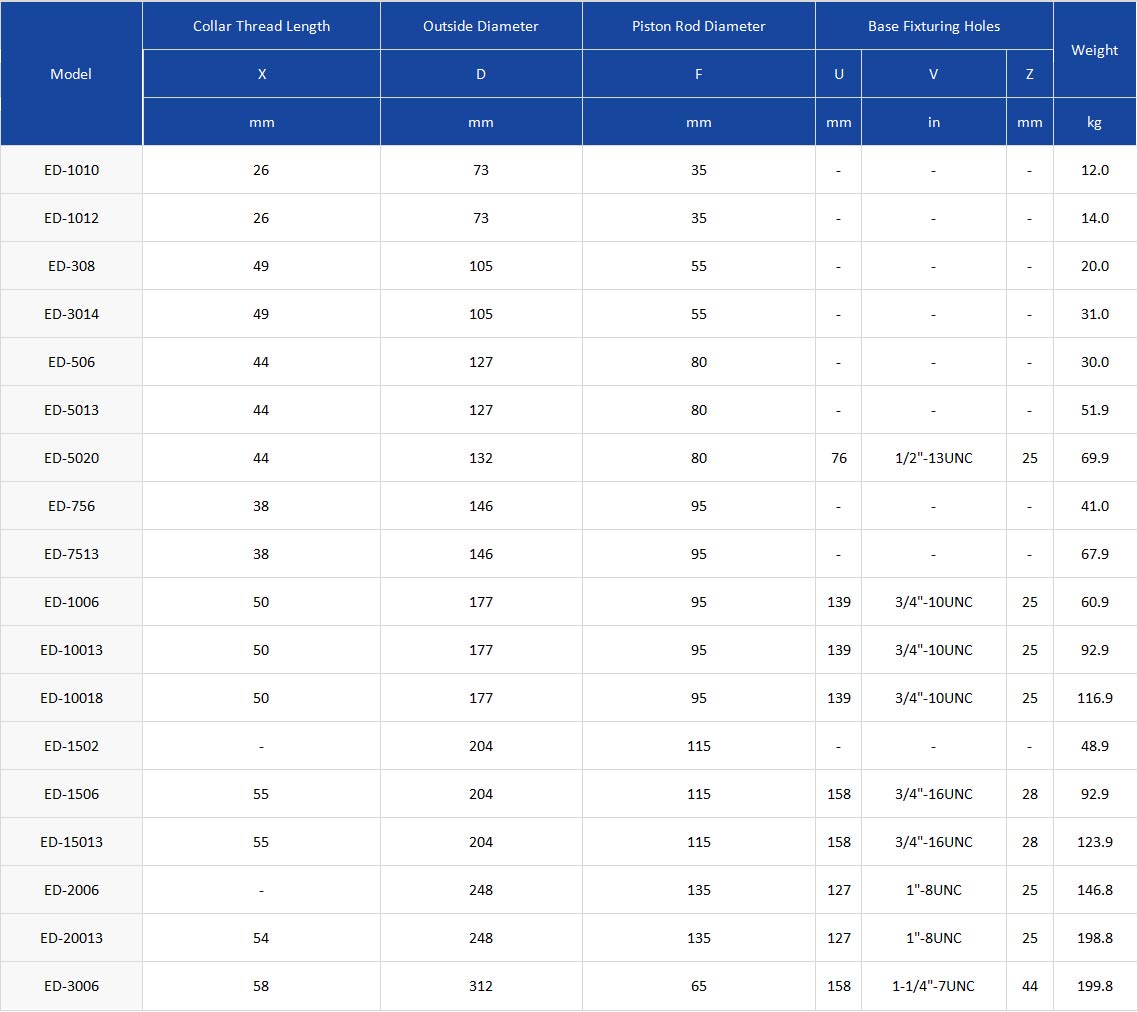Screen dimensions: 1138x1012
Task: Select the ED-756 model cell
Action: click(71, 505)
